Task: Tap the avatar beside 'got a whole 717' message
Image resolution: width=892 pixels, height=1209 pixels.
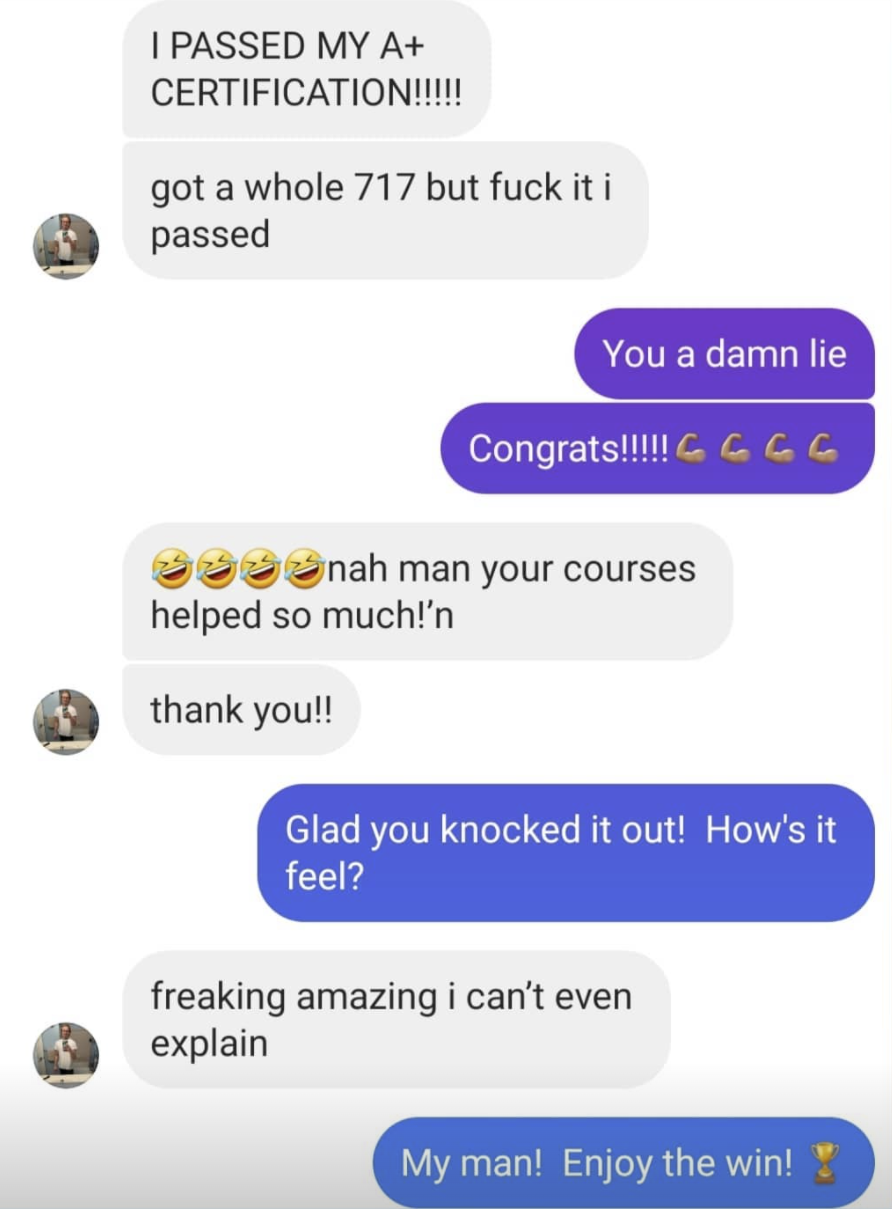Action: [66, 245]
